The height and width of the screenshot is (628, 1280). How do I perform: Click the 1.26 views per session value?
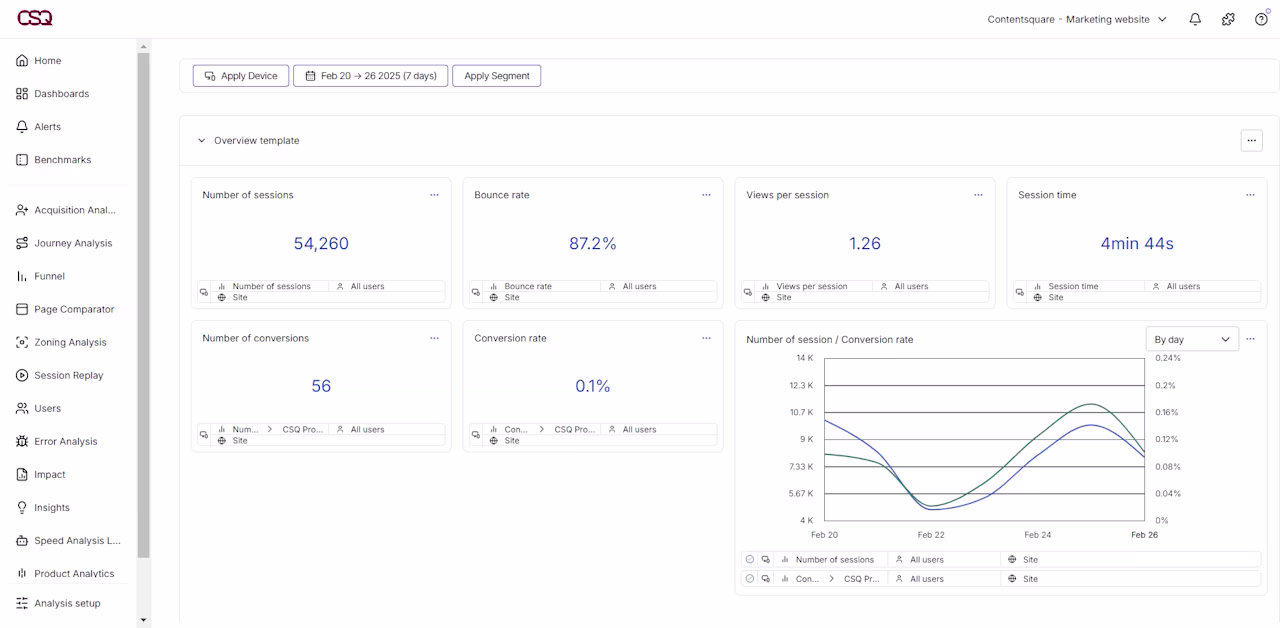tap(865, 243)
